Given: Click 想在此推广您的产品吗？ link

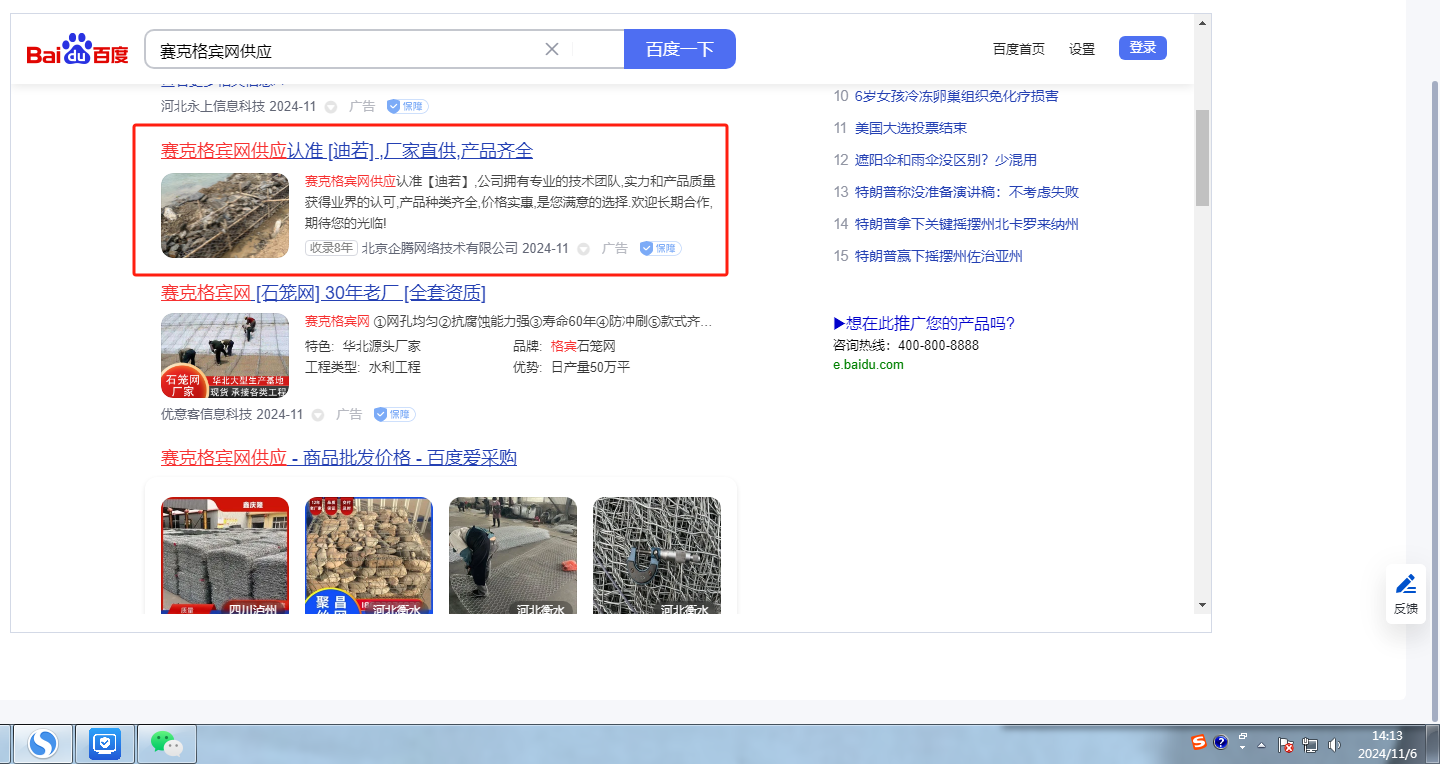Looking at the screenshot, I should (x=924, y=323).
